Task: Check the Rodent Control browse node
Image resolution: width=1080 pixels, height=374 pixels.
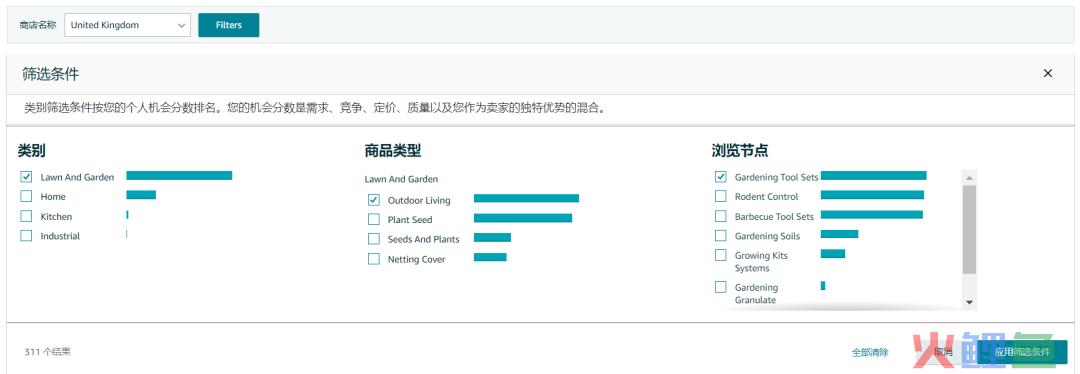Action: pos(720,196)
